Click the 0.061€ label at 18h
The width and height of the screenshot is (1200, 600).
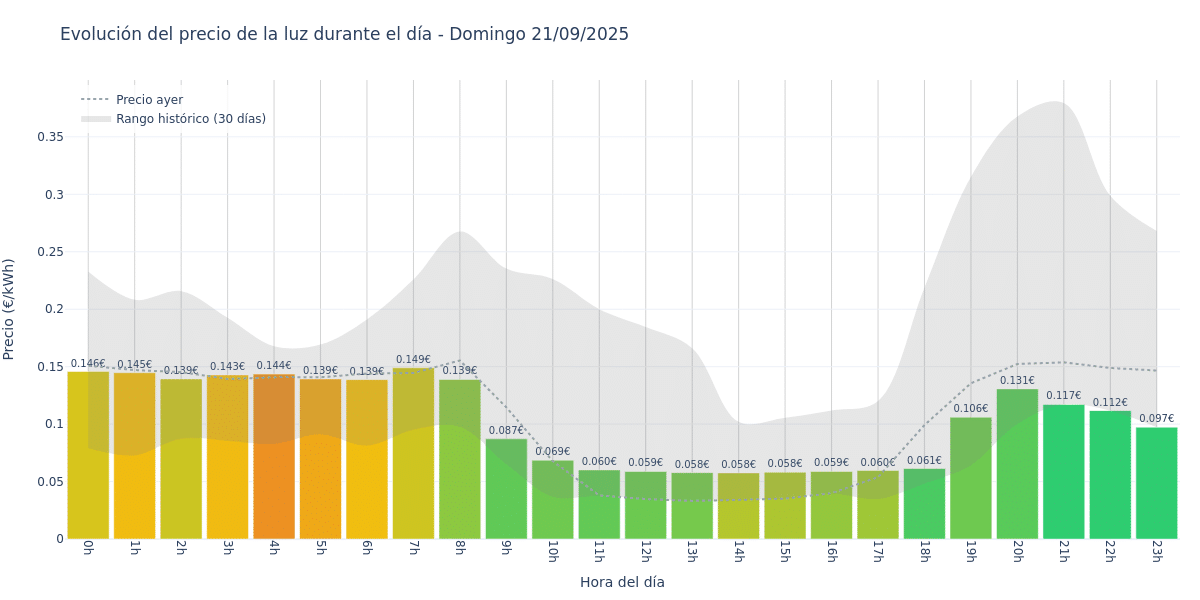[x=924, y=461]
